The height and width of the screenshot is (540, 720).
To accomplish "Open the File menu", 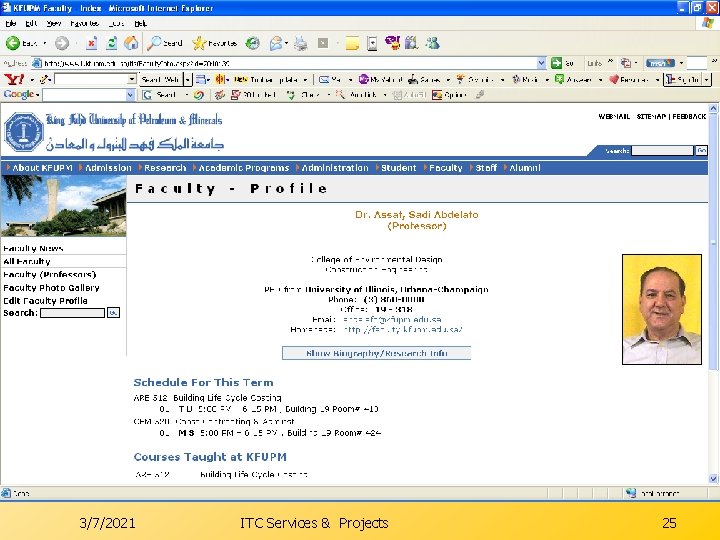I will [11, 23].
